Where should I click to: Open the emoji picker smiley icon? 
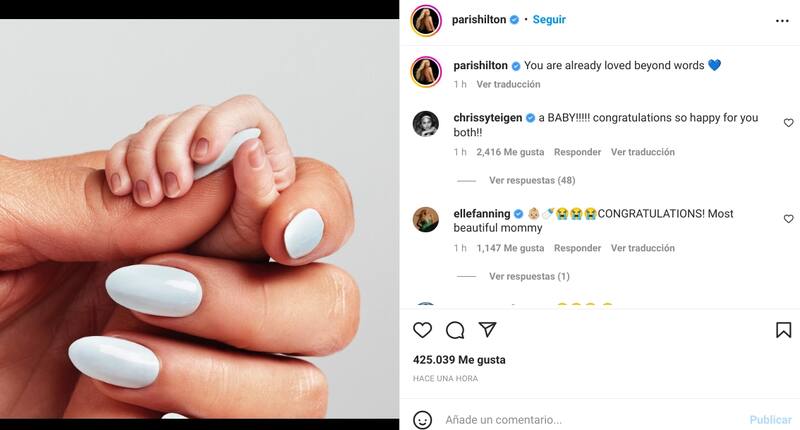[x=422, y=420]
